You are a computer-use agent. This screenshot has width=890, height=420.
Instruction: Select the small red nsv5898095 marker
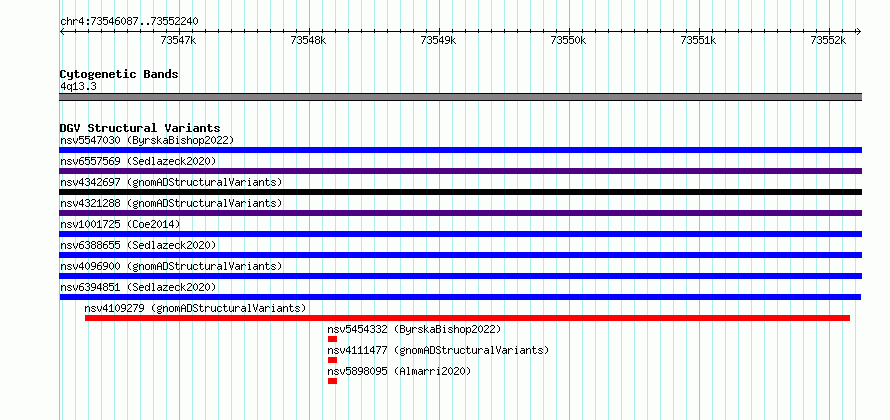(x=332, y=381)
